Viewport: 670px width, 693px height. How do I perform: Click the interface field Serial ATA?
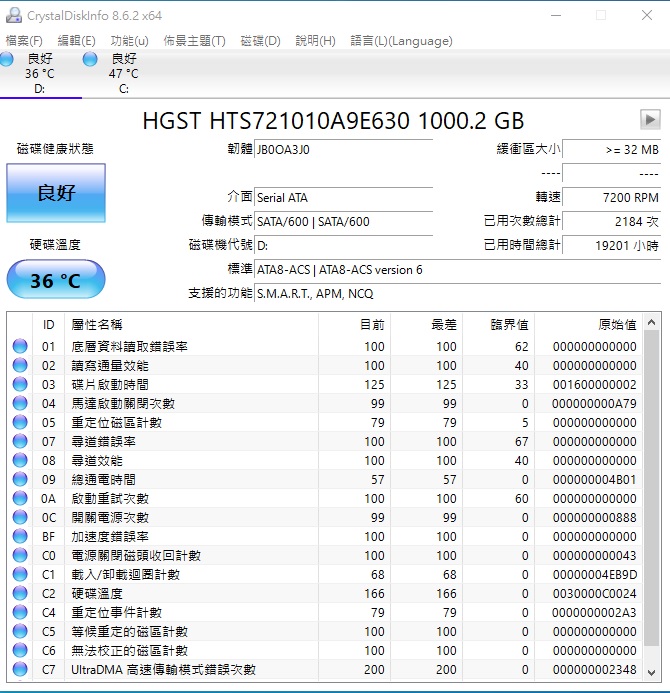pos(343,198)
